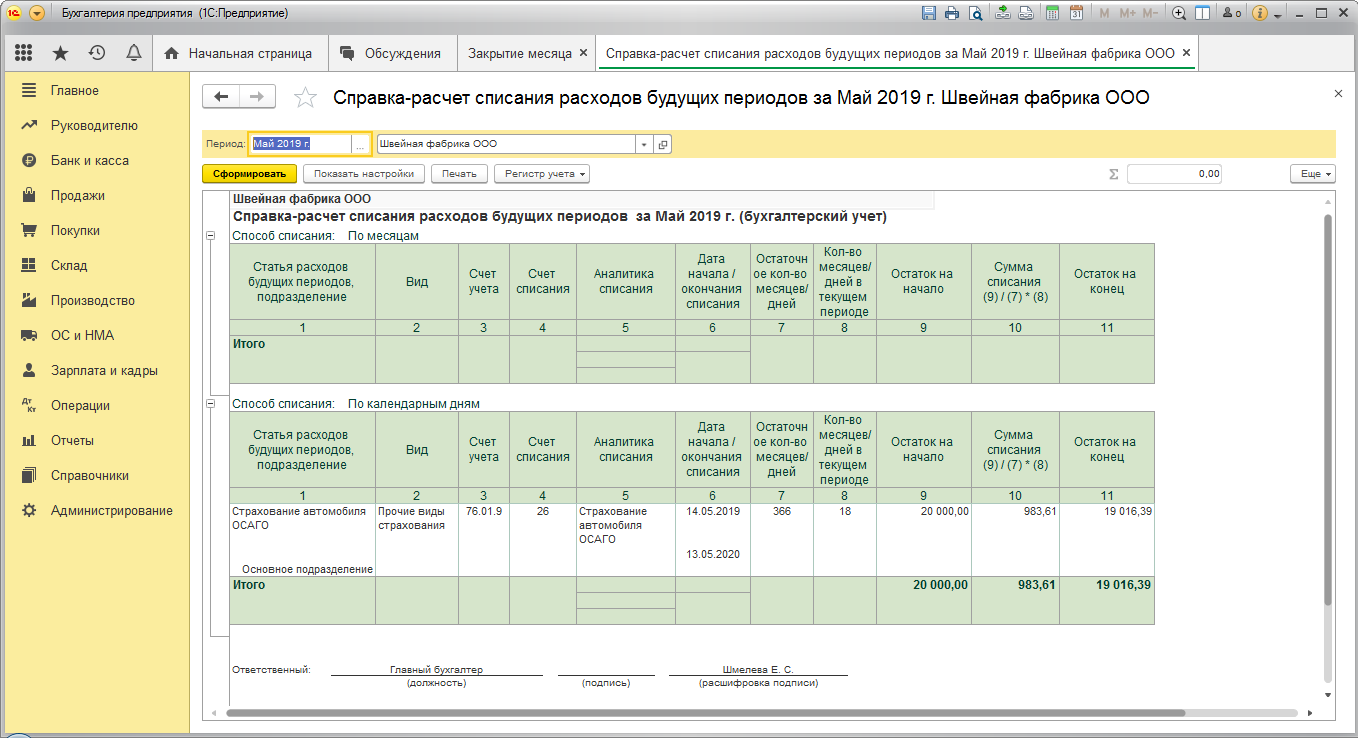
Task: Add report to favorites with star icon
Action: [305, 97]
